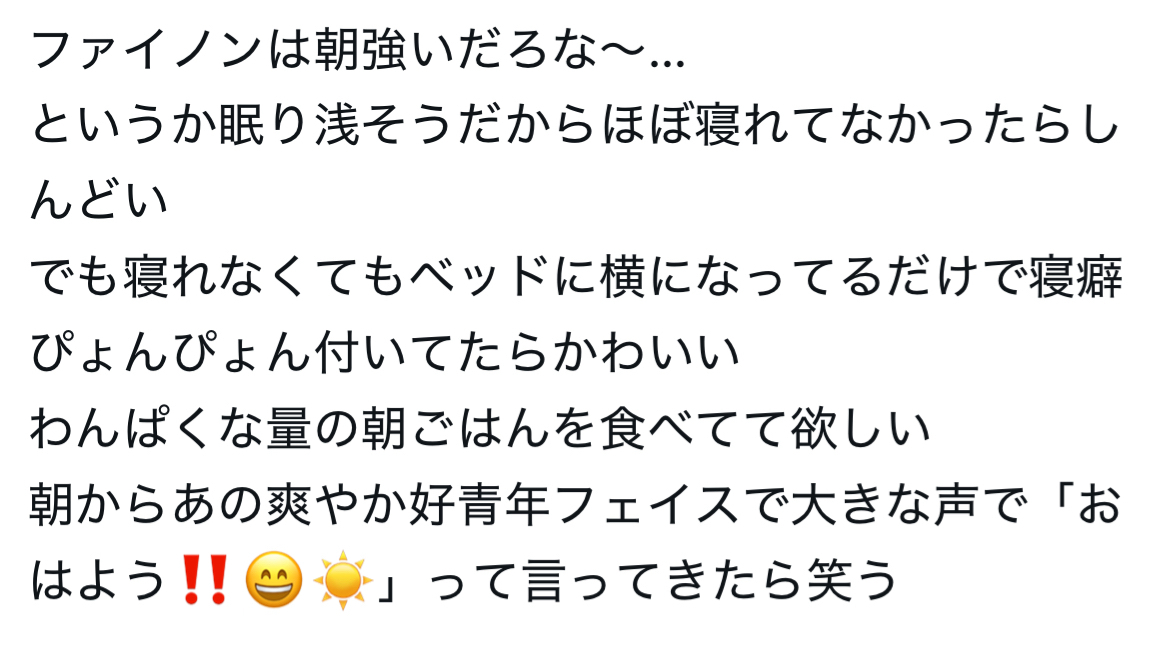Click the sun emoji

[343, 580]
